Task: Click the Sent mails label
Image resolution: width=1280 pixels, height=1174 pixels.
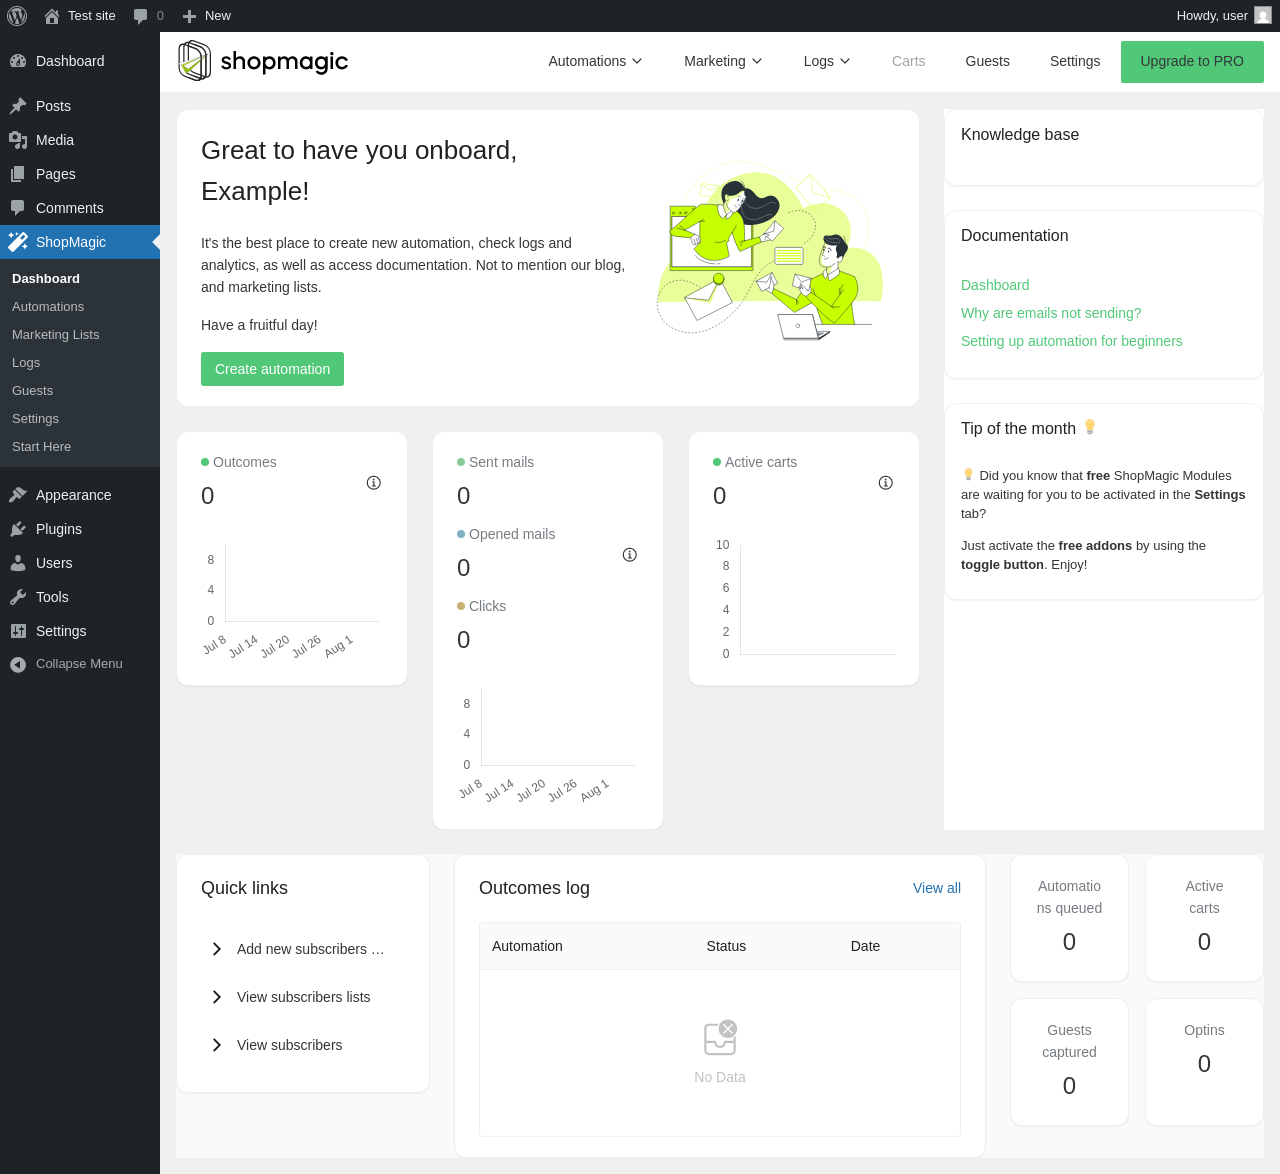Action: coord(502,462)
